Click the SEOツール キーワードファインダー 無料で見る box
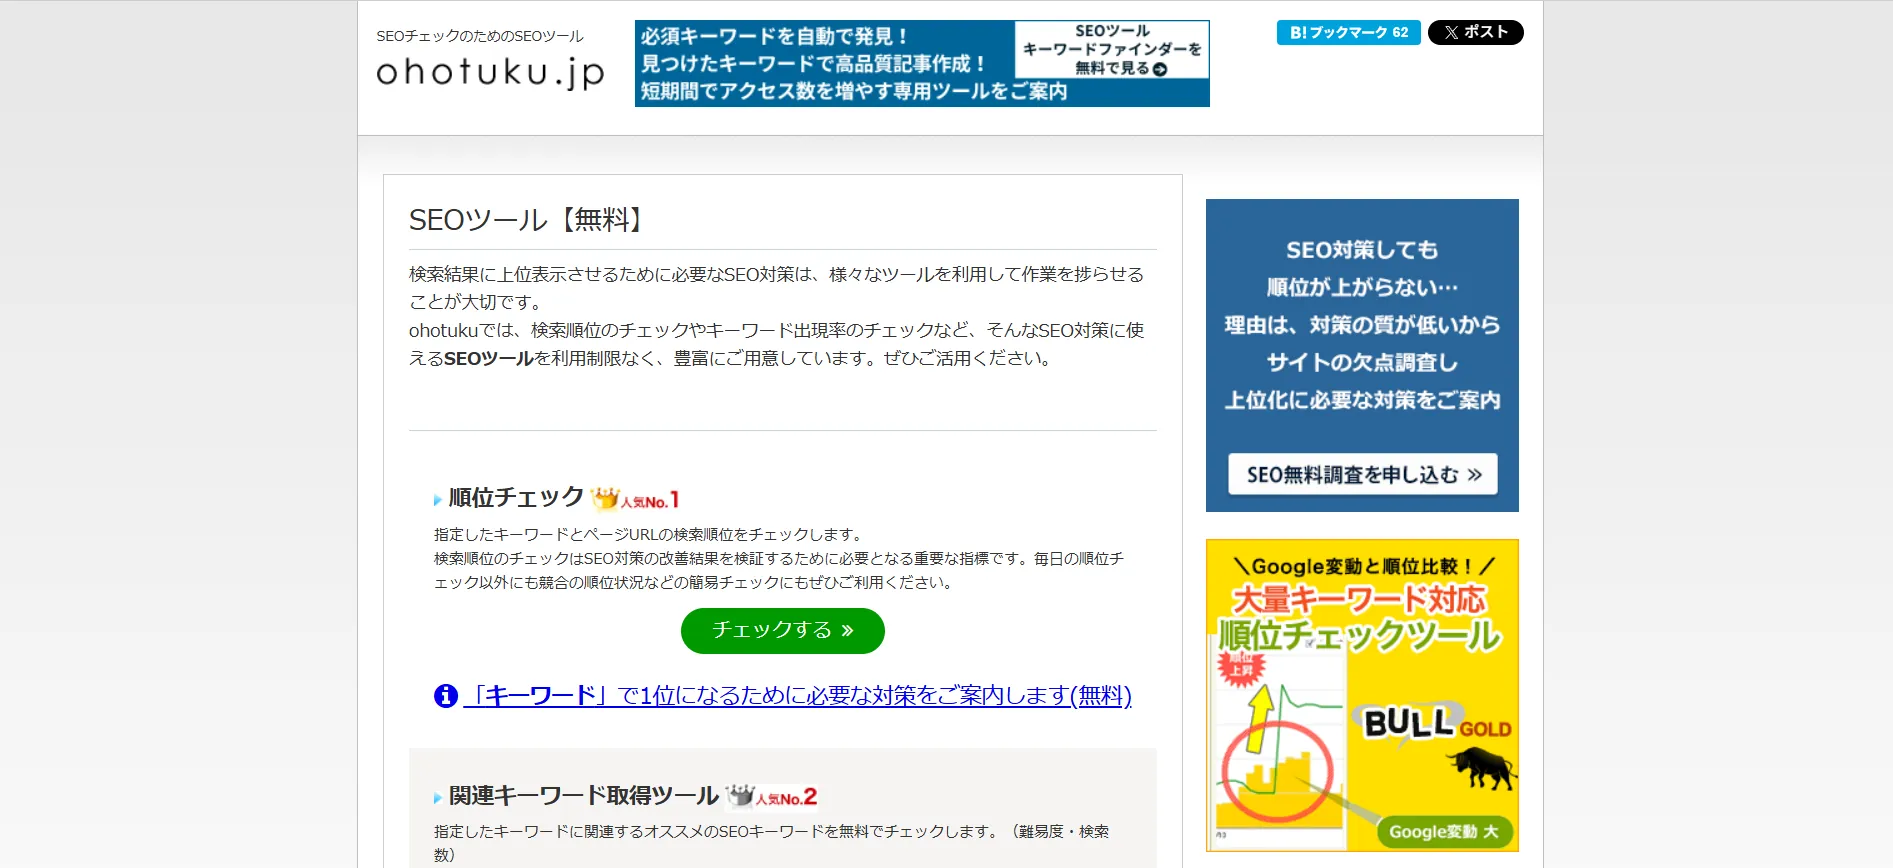 click(1112, 50)
